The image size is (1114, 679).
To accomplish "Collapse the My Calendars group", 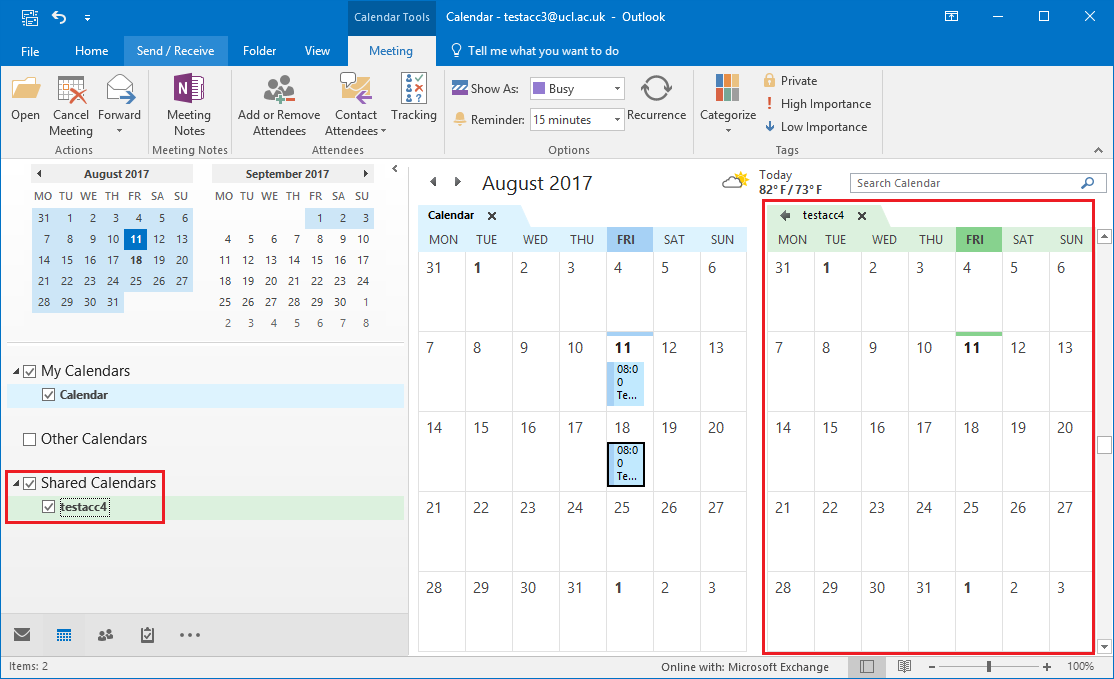I will pyautogui.click(x=16, y=371).
